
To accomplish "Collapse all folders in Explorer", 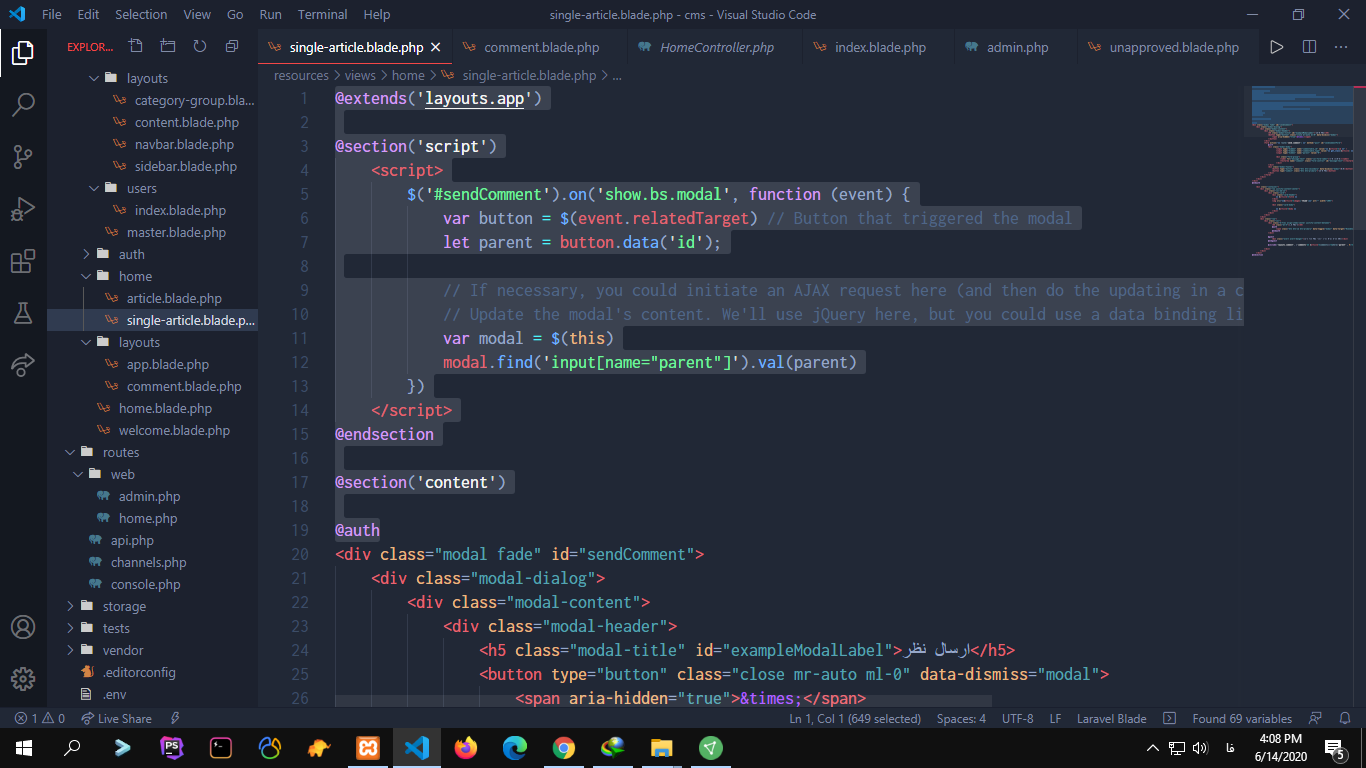I will [x=232, y=46].
